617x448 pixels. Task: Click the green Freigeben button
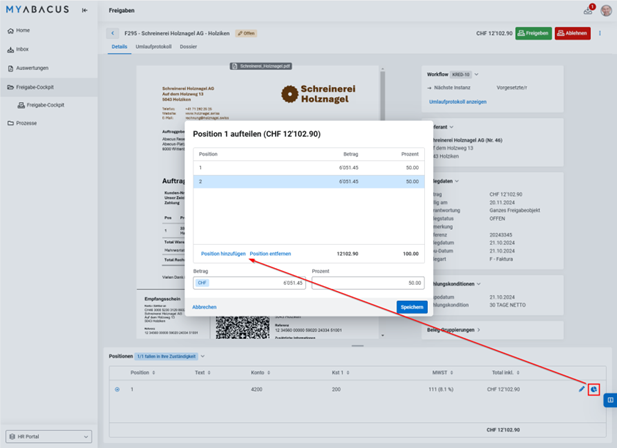[534, 33]
